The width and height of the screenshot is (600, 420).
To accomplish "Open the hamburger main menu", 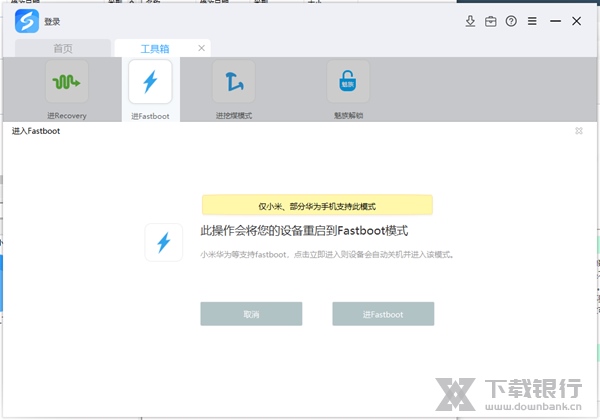I will [x=532, y=21].
